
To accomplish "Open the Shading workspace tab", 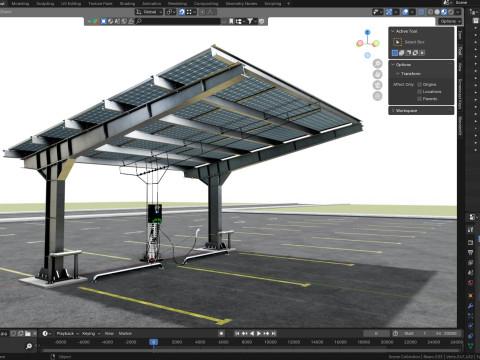I will tap(127, 4).
